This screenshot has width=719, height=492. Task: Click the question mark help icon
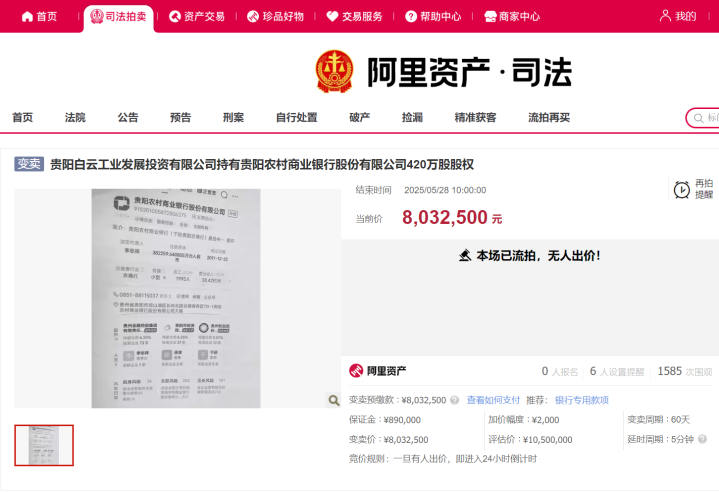tap(411, 17)
